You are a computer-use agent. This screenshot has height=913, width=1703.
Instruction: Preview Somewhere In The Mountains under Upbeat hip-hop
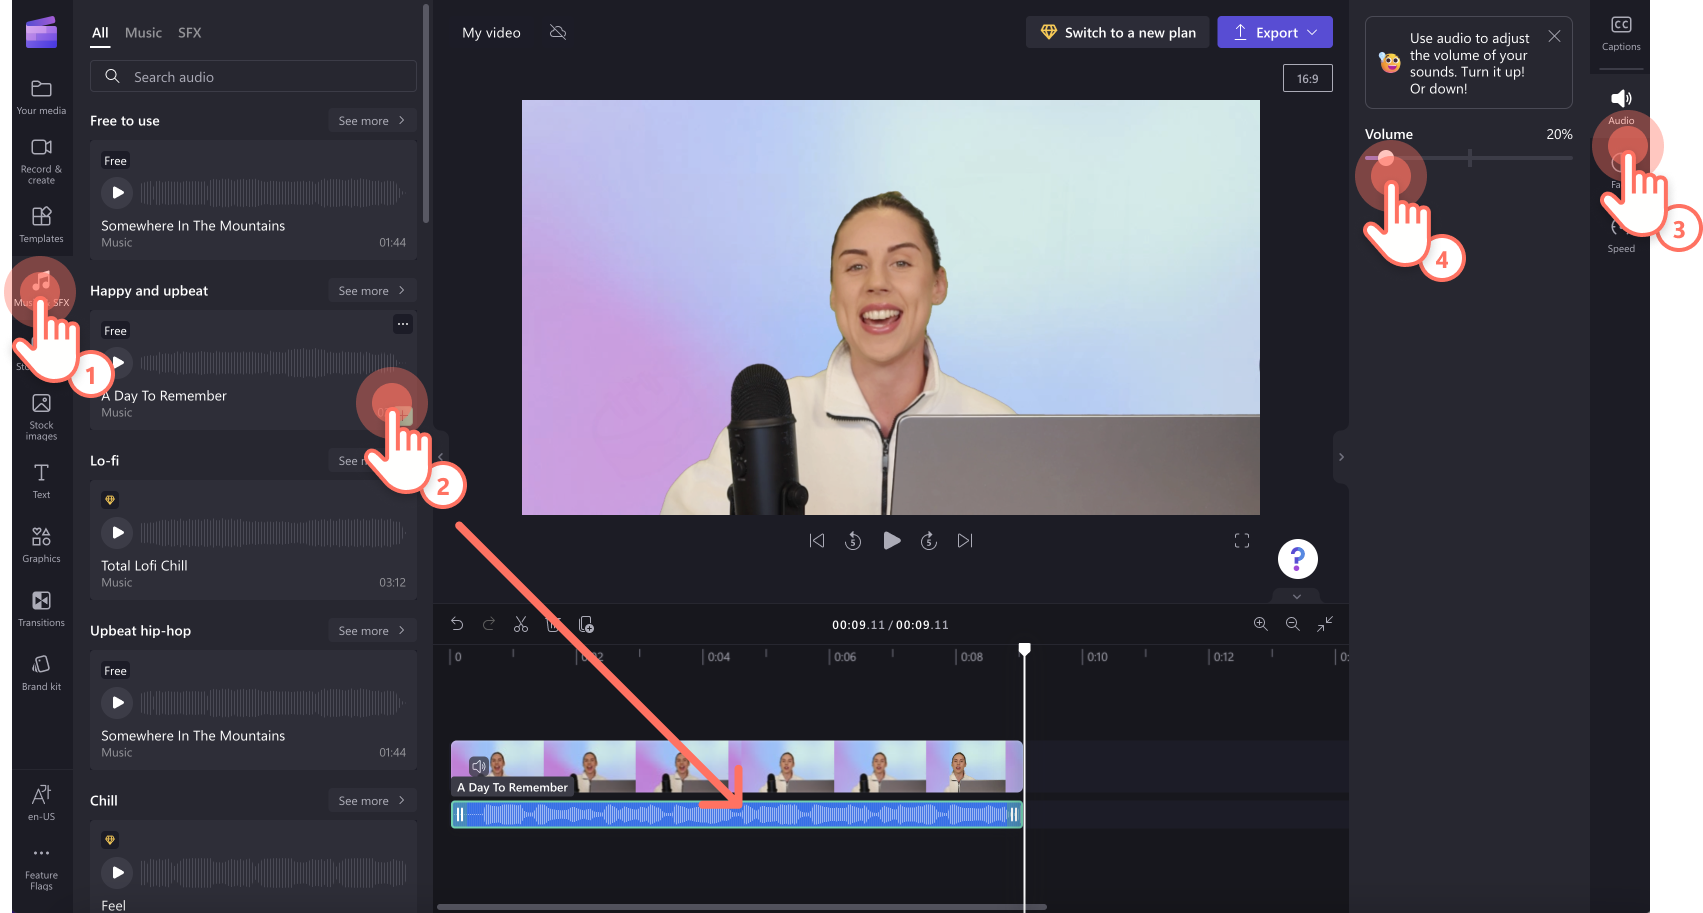[118, 702]
